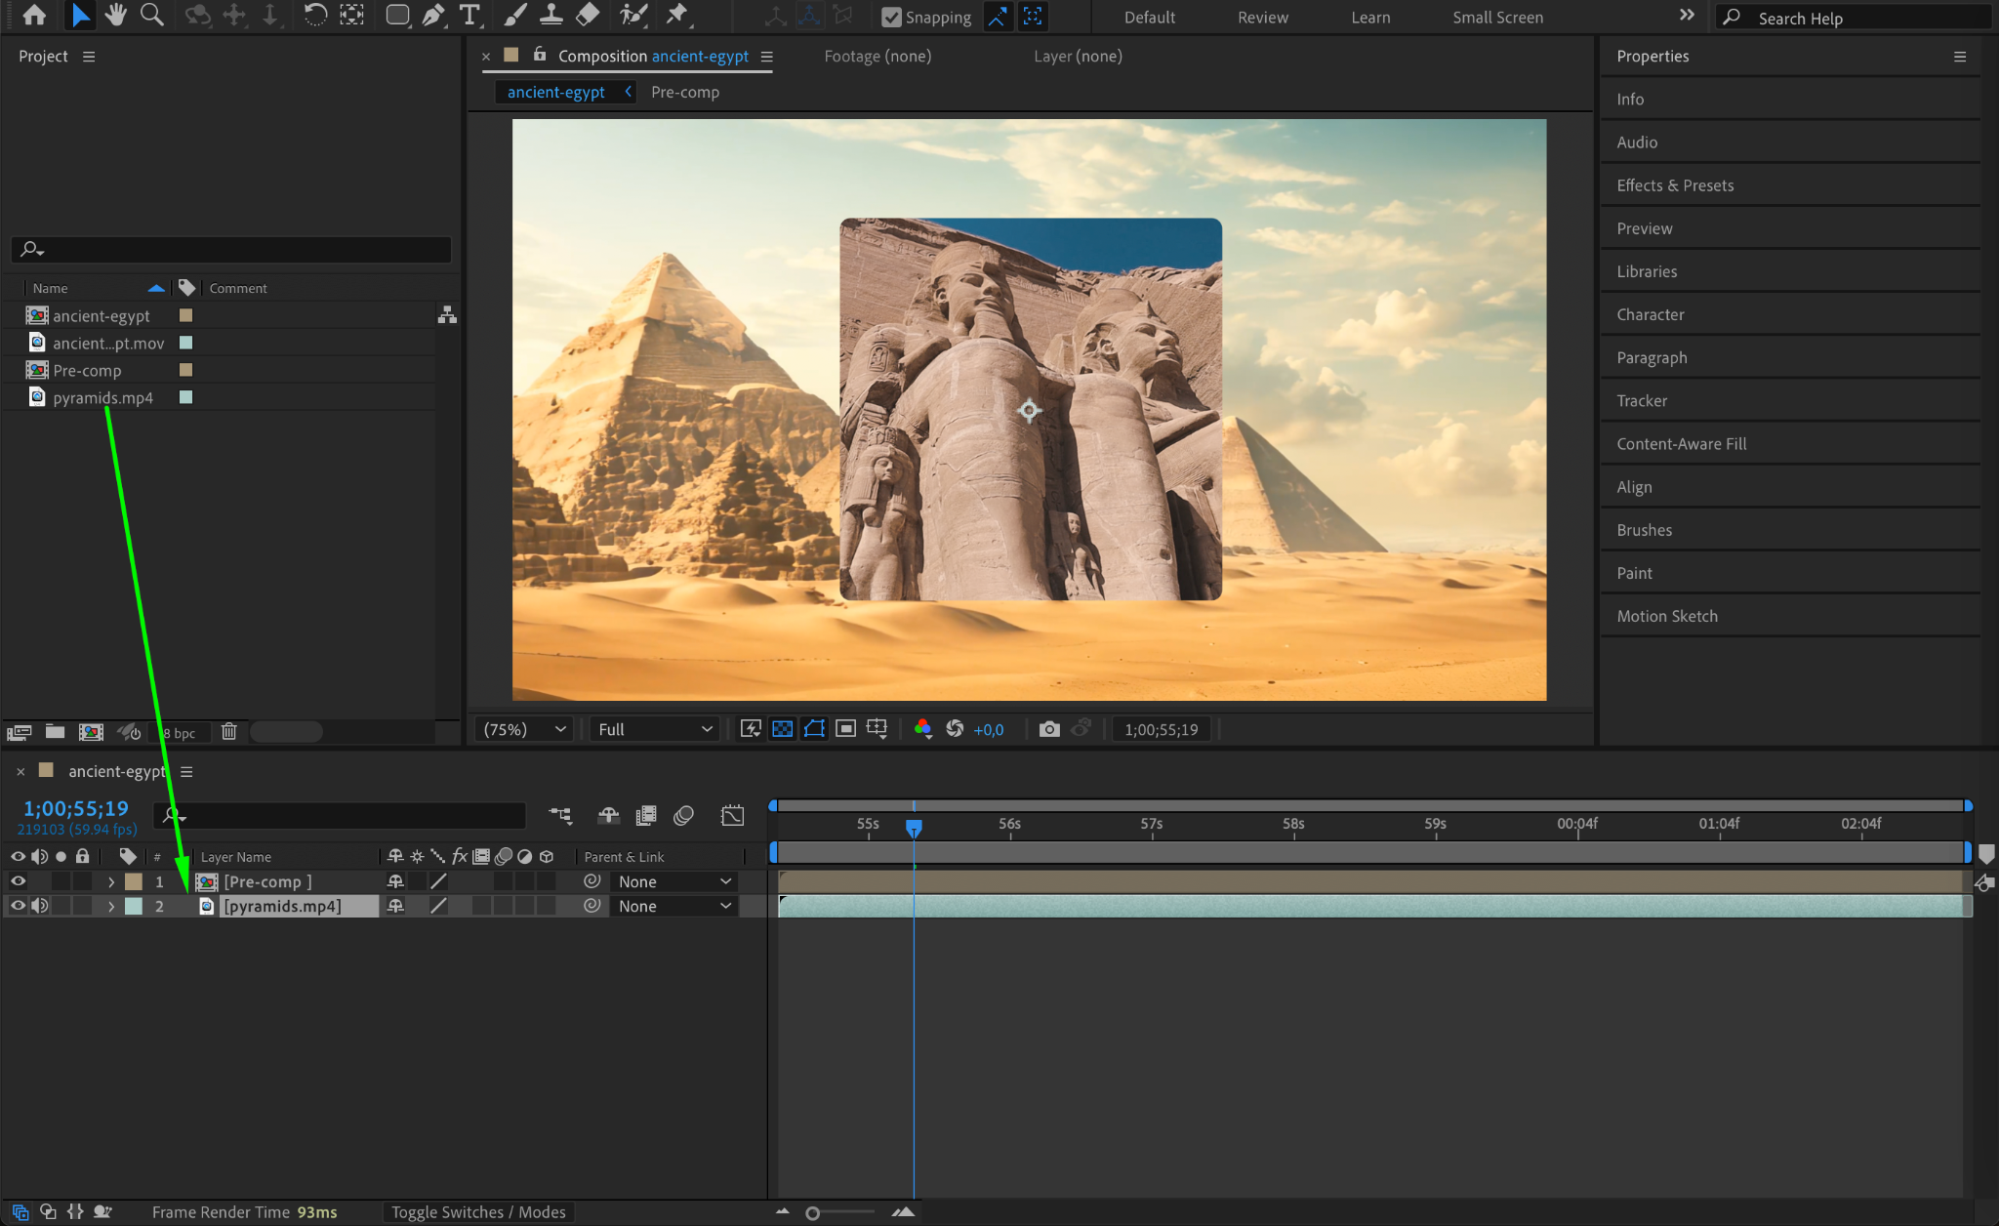Image resolution: width=1999 pixels, height=1226 pixels.
Task: Switch to the Review workspace
Action: [x=1262, y=17]
